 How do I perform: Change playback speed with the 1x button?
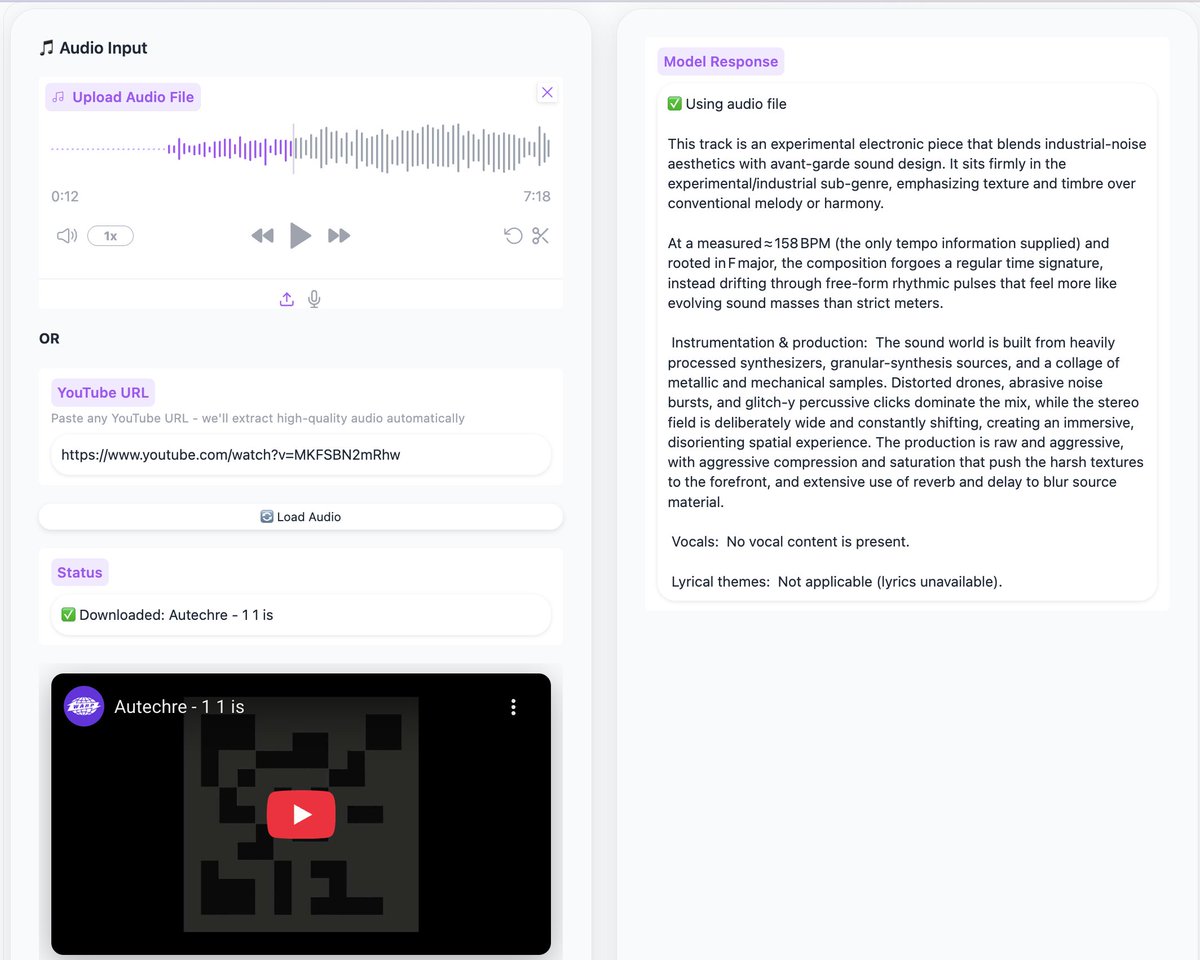pyautogui.click(x=110, y=236)
